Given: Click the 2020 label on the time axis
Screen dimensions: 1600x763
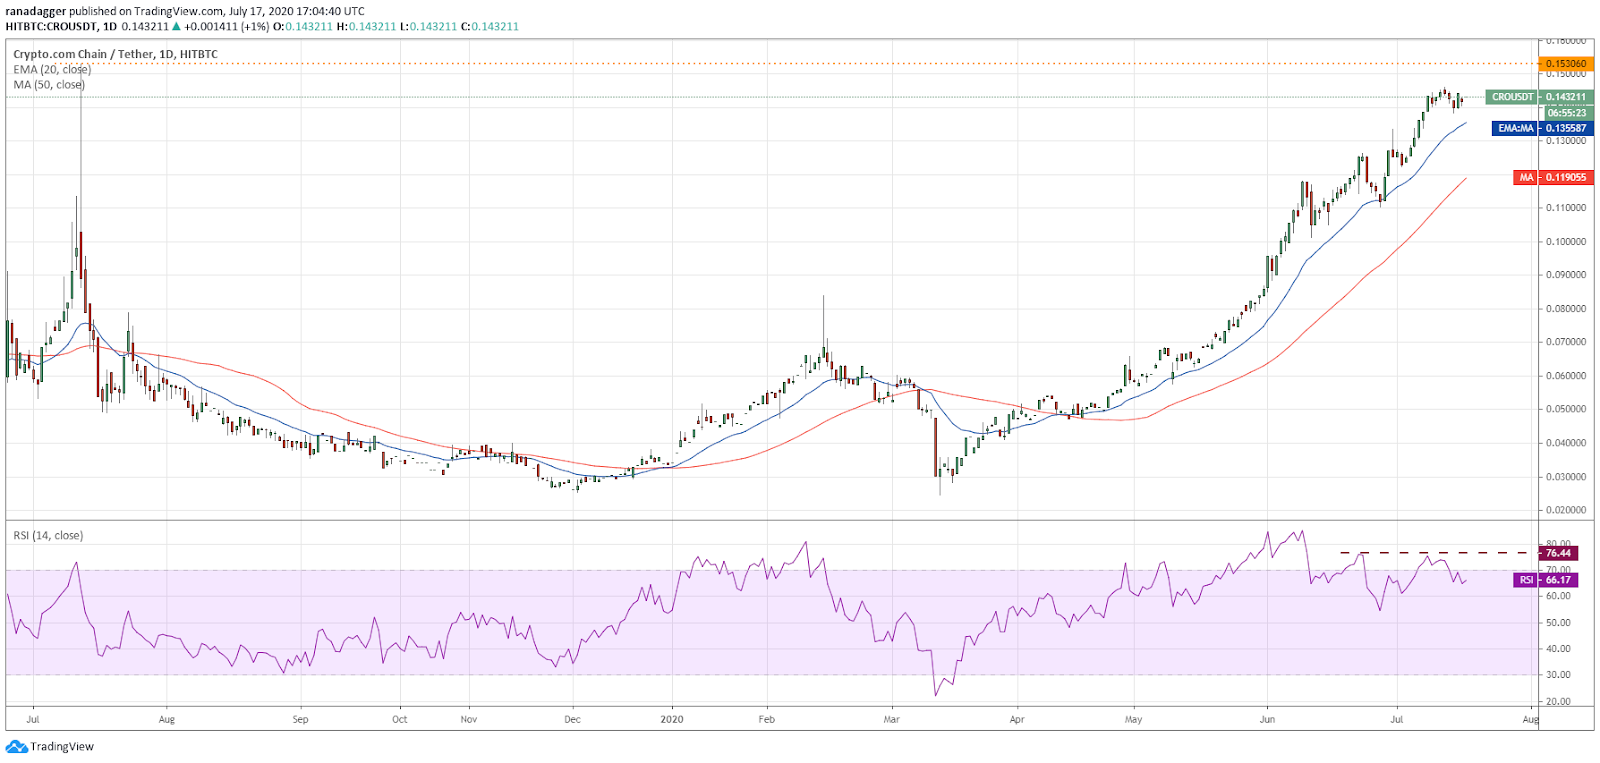Looking at the screenshot, I should pyautogui.click(x=672, y=719).
